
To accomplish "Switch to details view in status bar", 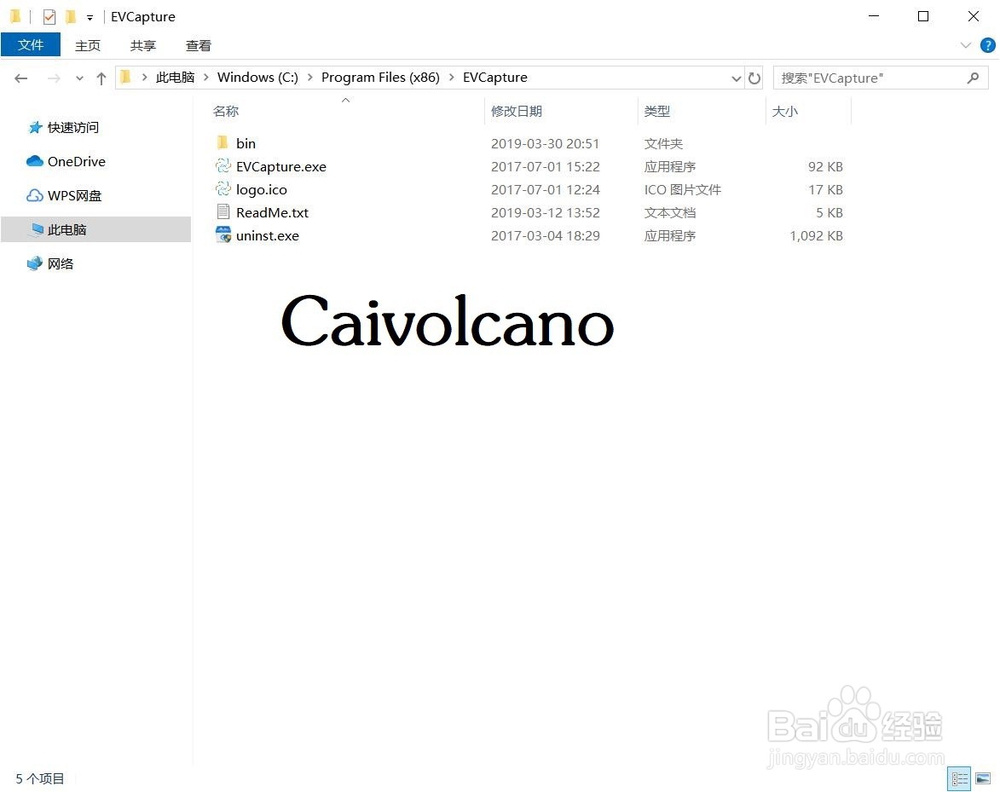I will click(x=959, y=779).
